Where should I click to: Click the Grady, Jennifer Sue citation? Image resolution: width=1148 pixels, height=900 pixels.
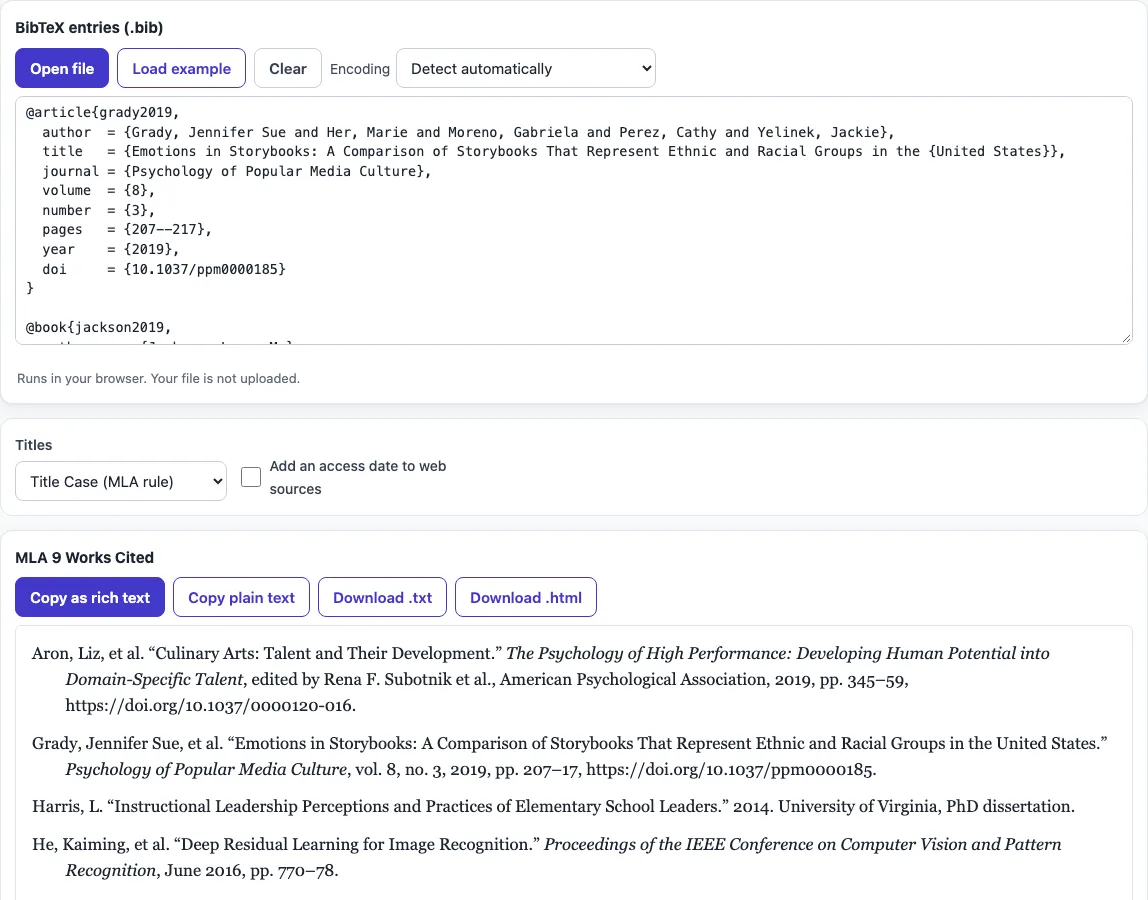(570, 756)
